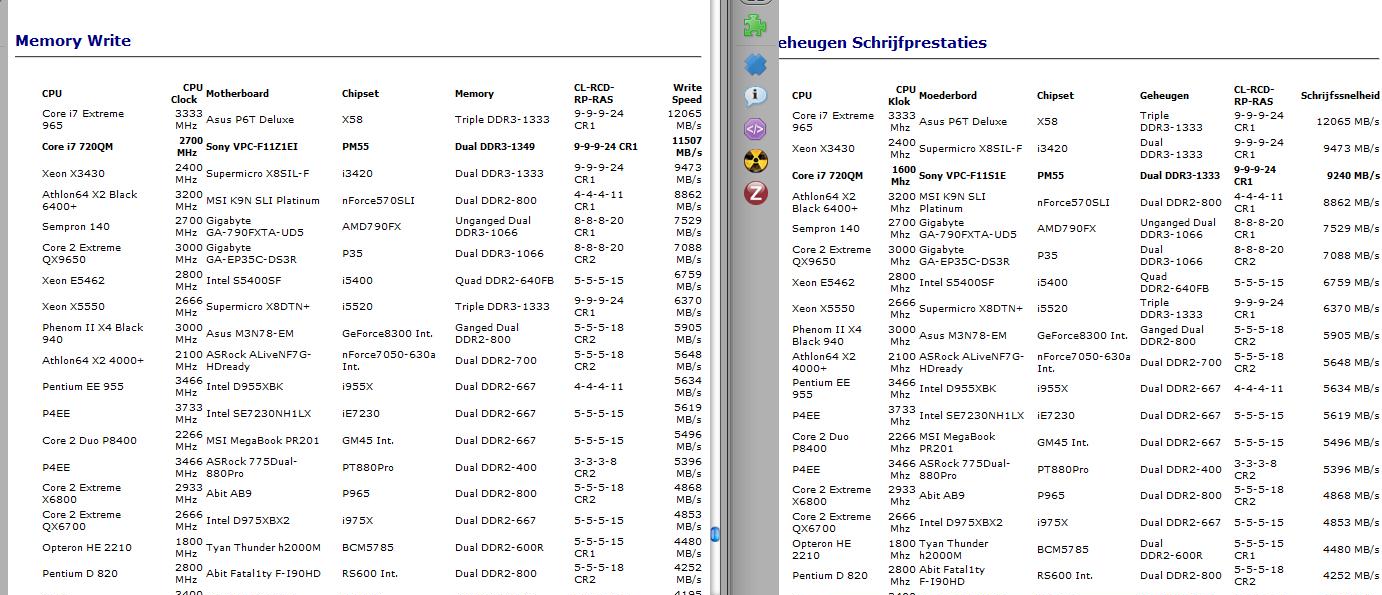Click the 'Geheugen' column header
This screenshot has width=1382, height=595.
click(1164, 96)
